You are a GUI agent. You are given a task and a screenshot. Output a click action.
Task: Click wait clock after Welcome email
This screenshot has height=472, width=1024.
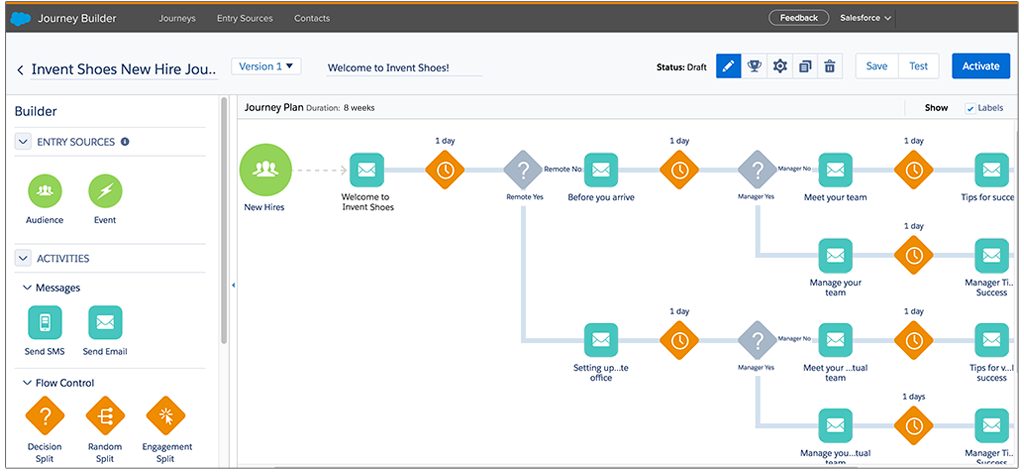tap(445, 170)
